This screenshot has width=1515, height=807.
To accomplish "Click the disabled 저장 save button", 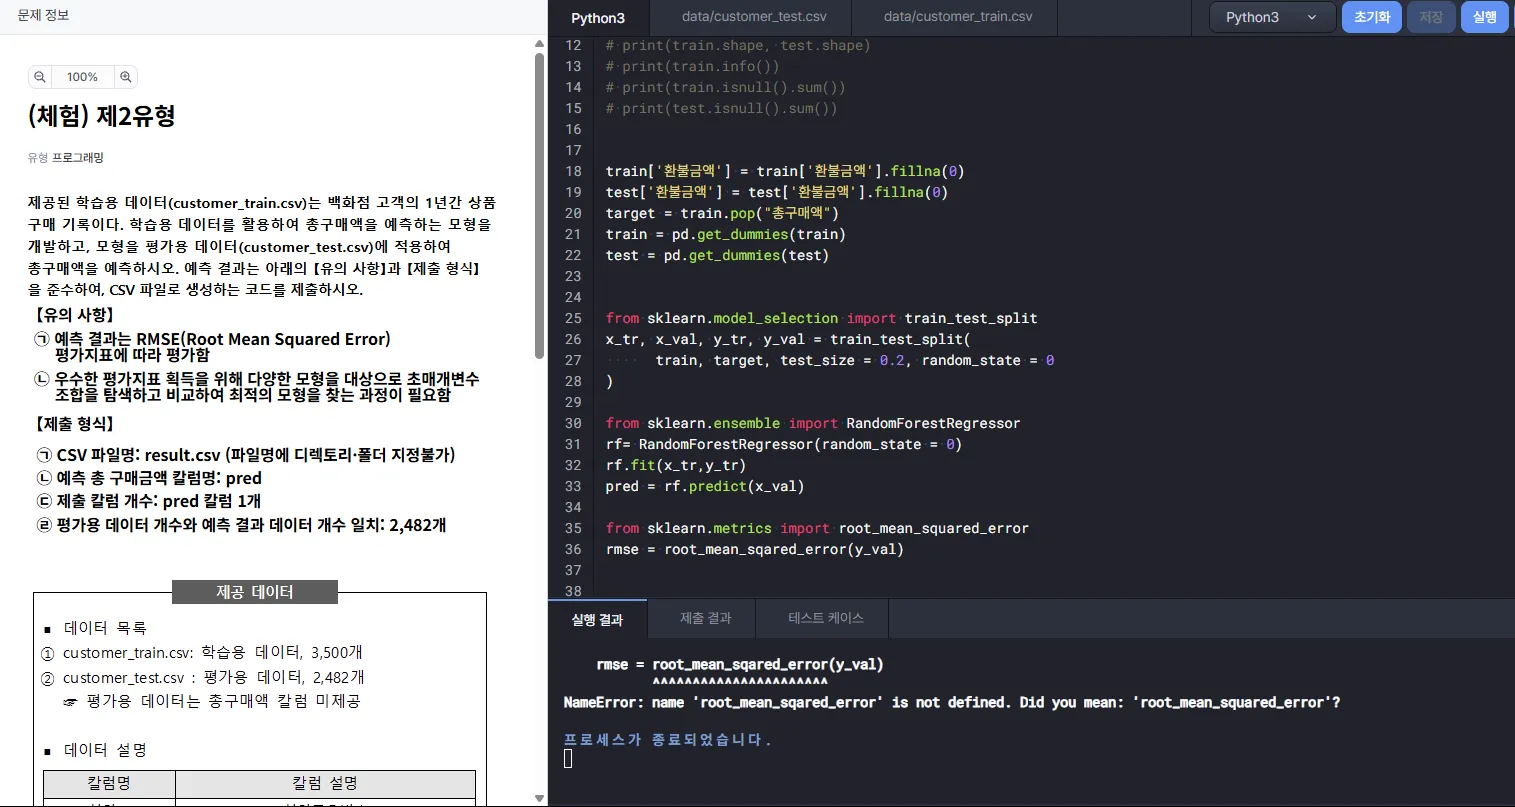I will coord(1430,17).
